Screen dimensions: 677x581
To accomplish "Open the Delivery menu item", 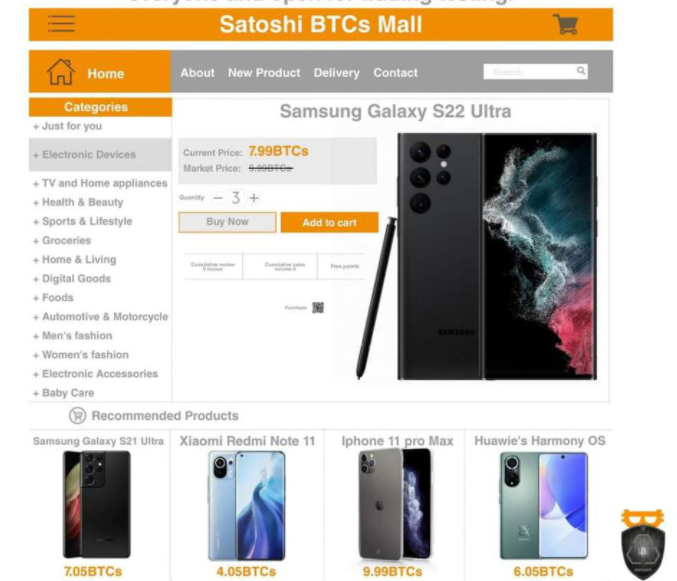I will point(337,73).
